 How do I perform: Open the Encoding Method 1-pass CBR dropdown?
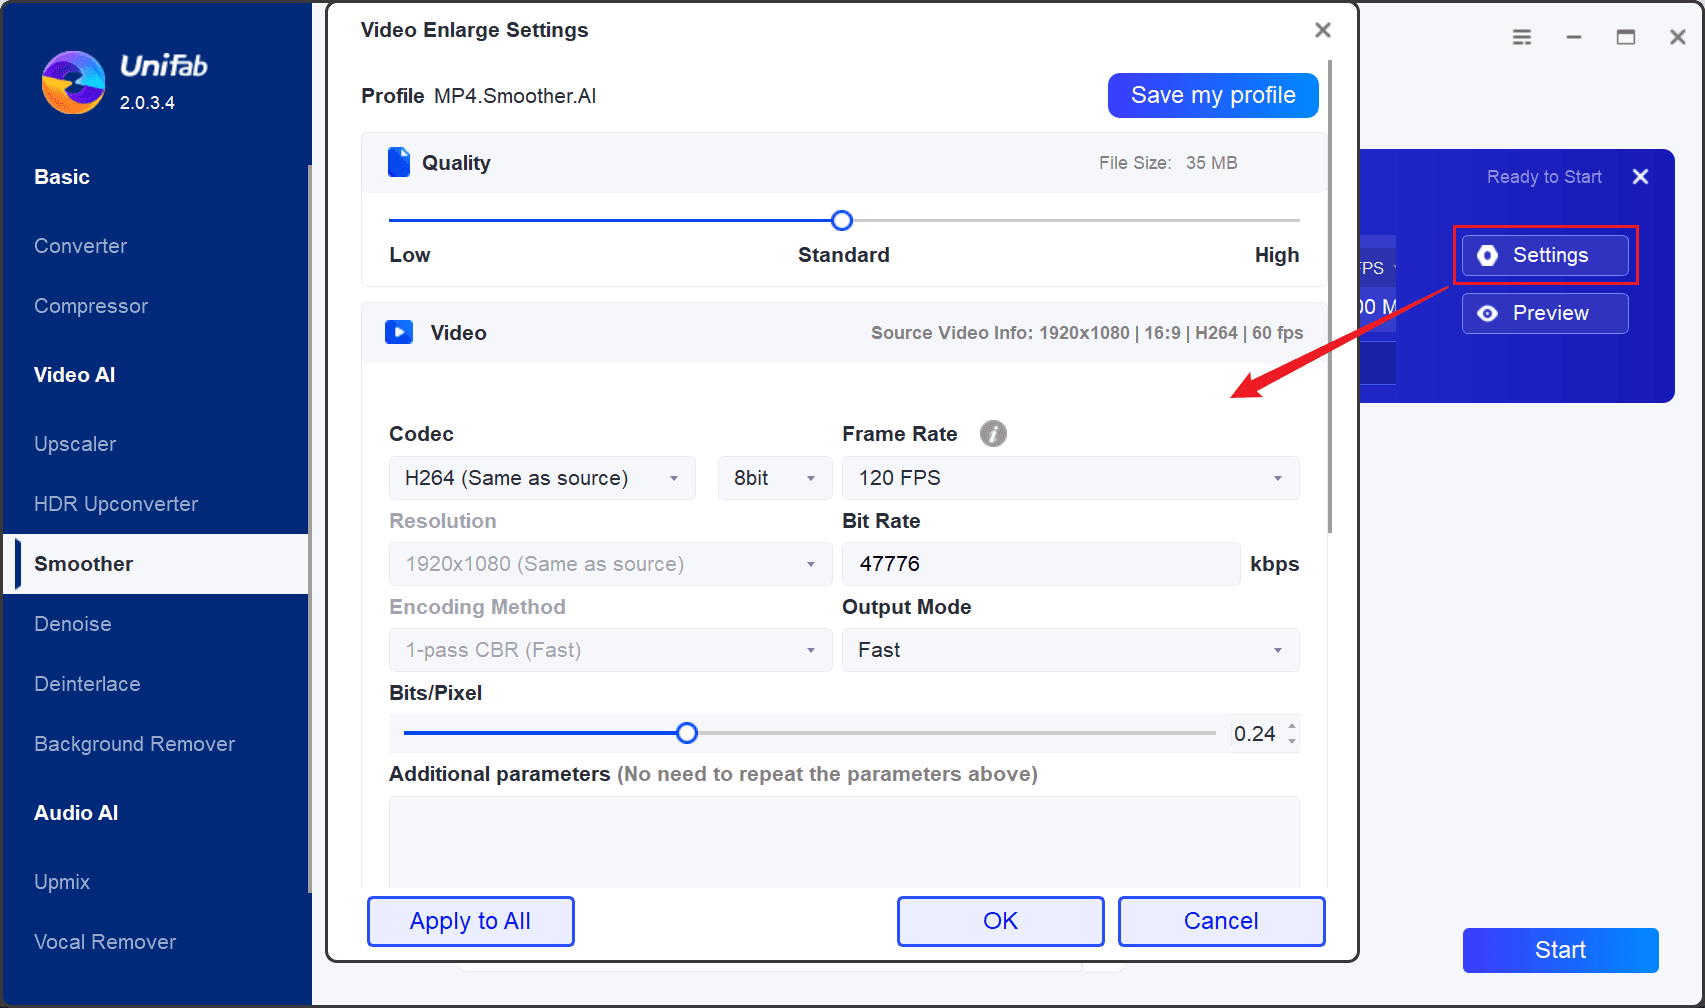tap(610, 650)
